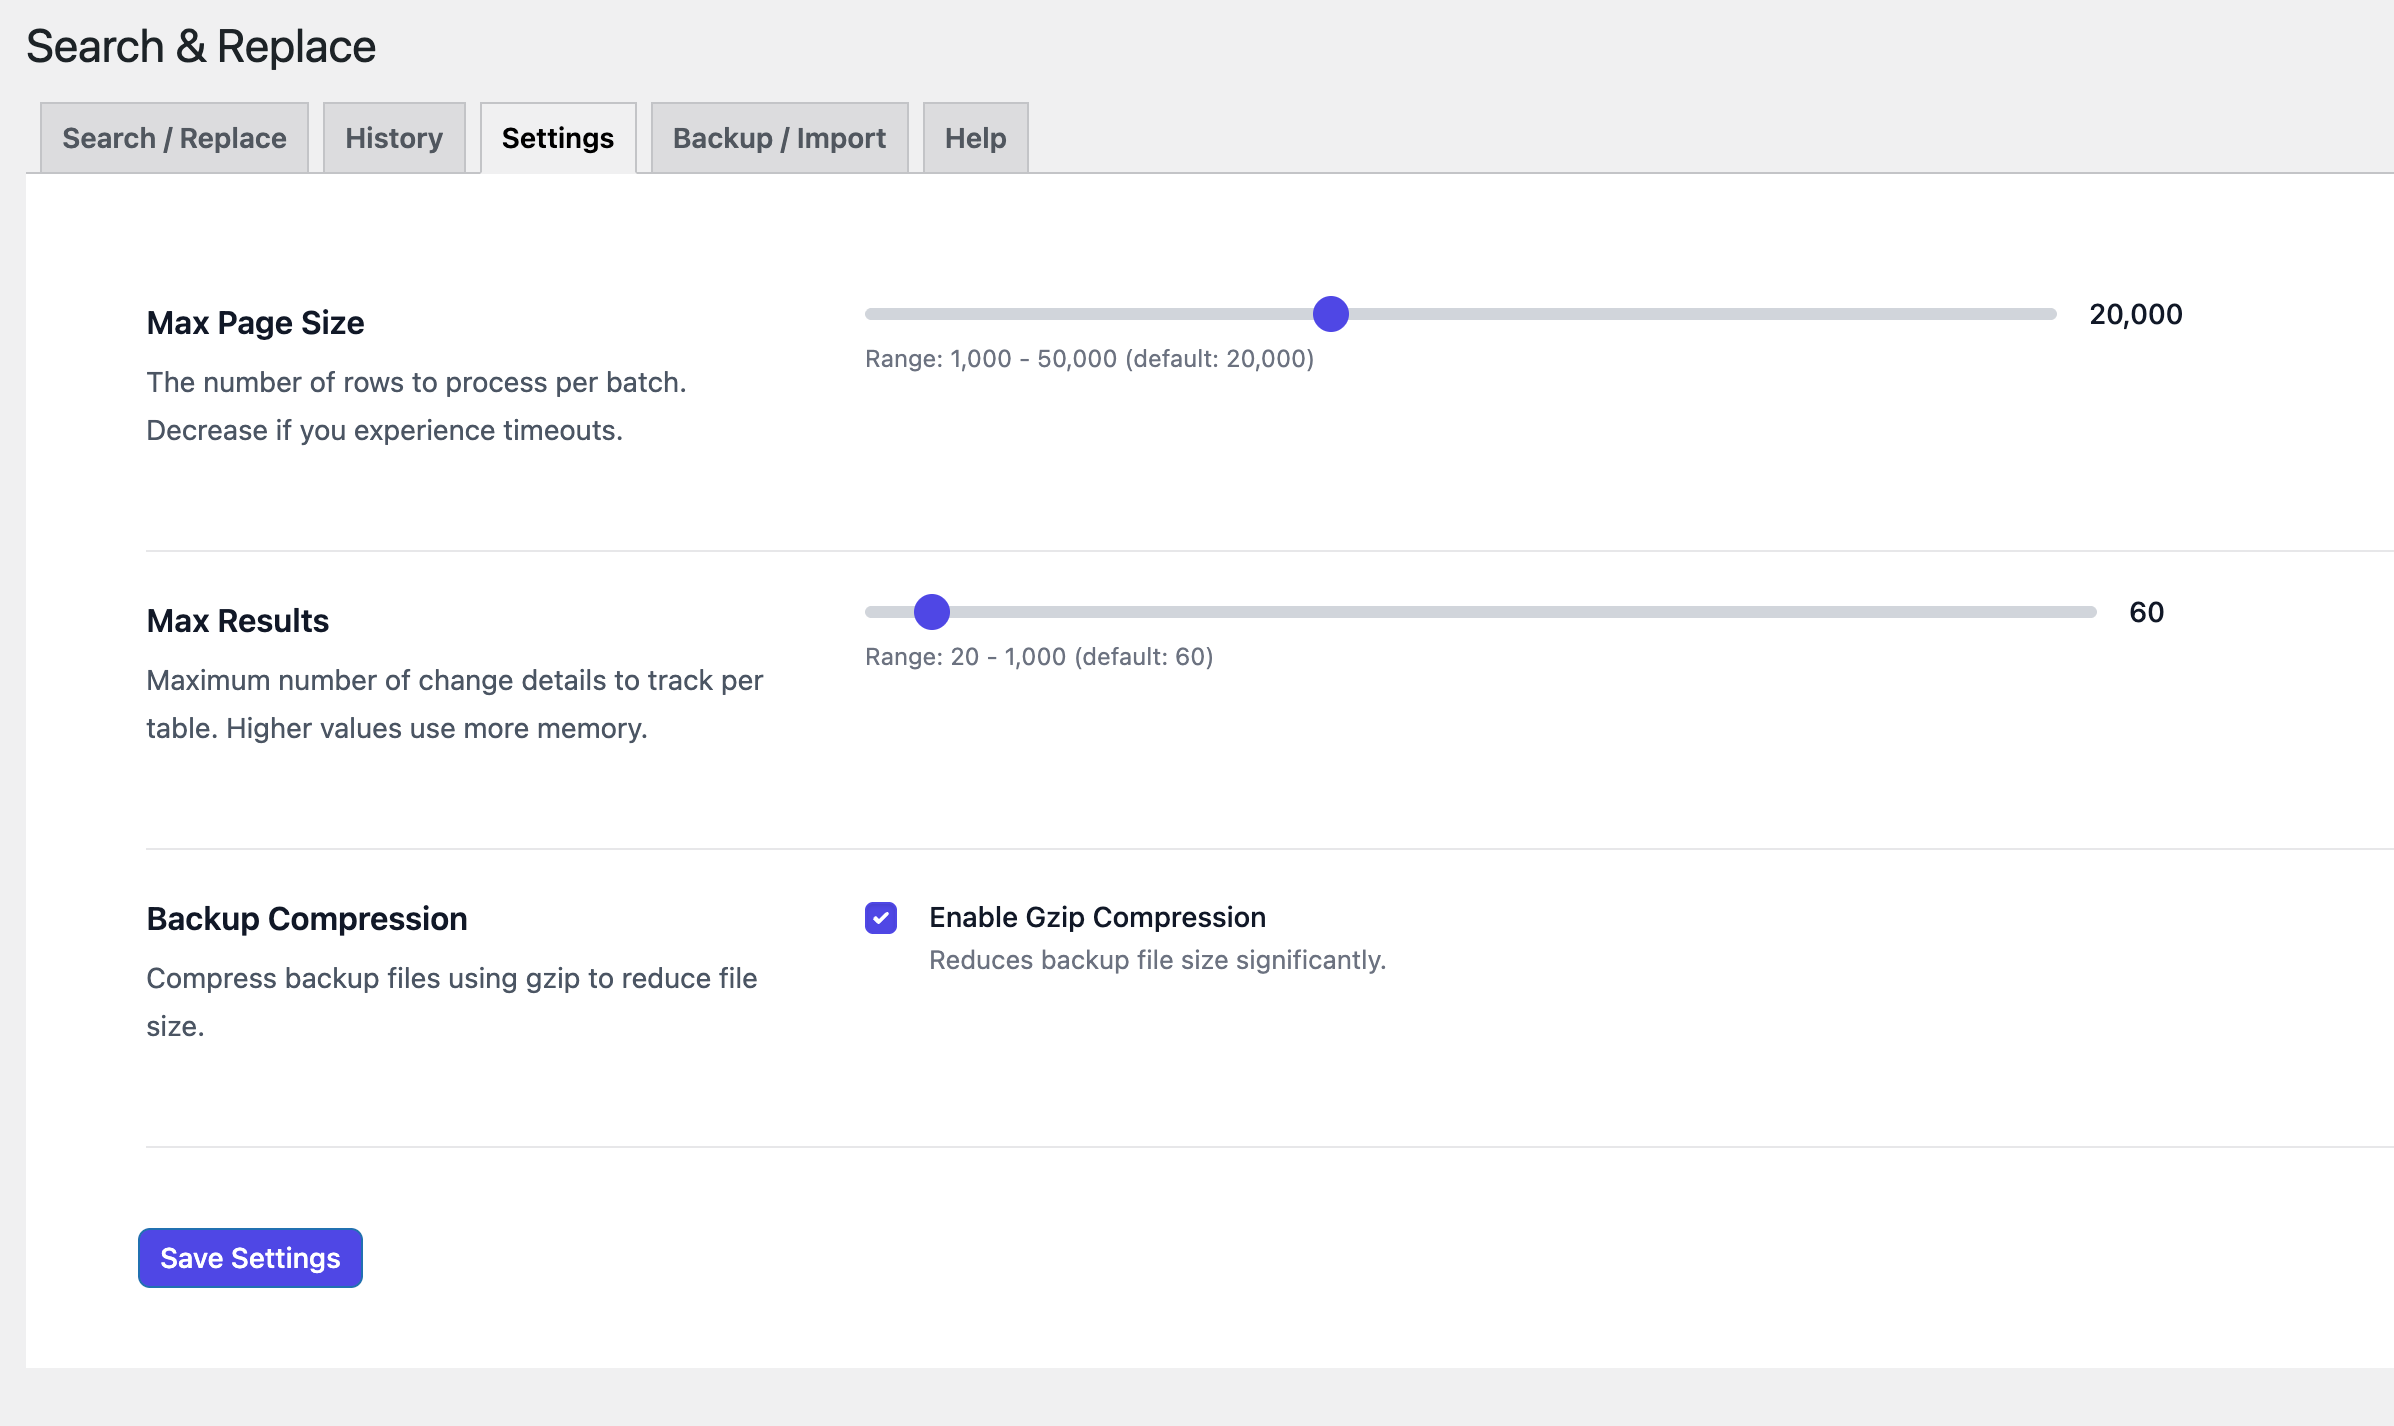Click the Max Page Size slider handle
Viewport: 2394px width, 1426px height.
click(1331, 314)
